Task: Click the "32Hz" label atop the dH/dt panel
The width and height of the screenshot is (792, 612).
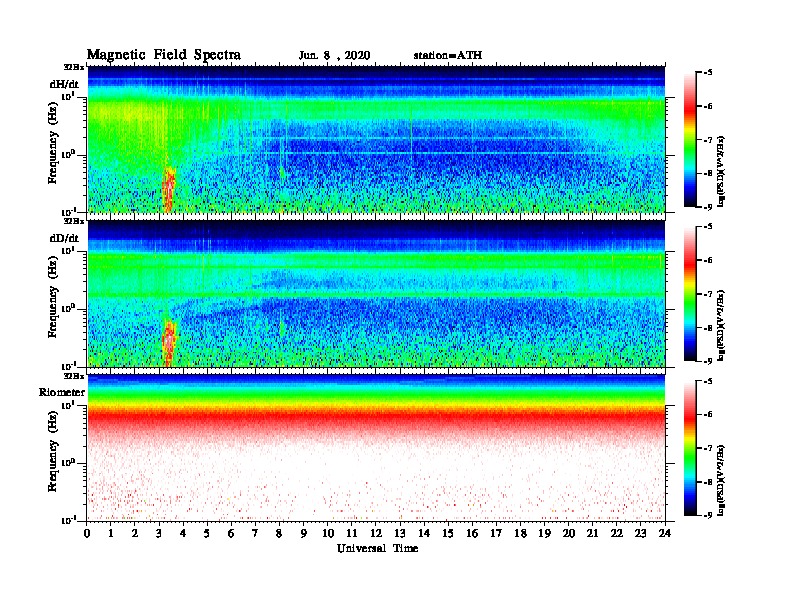Action: tap(74, 67)
